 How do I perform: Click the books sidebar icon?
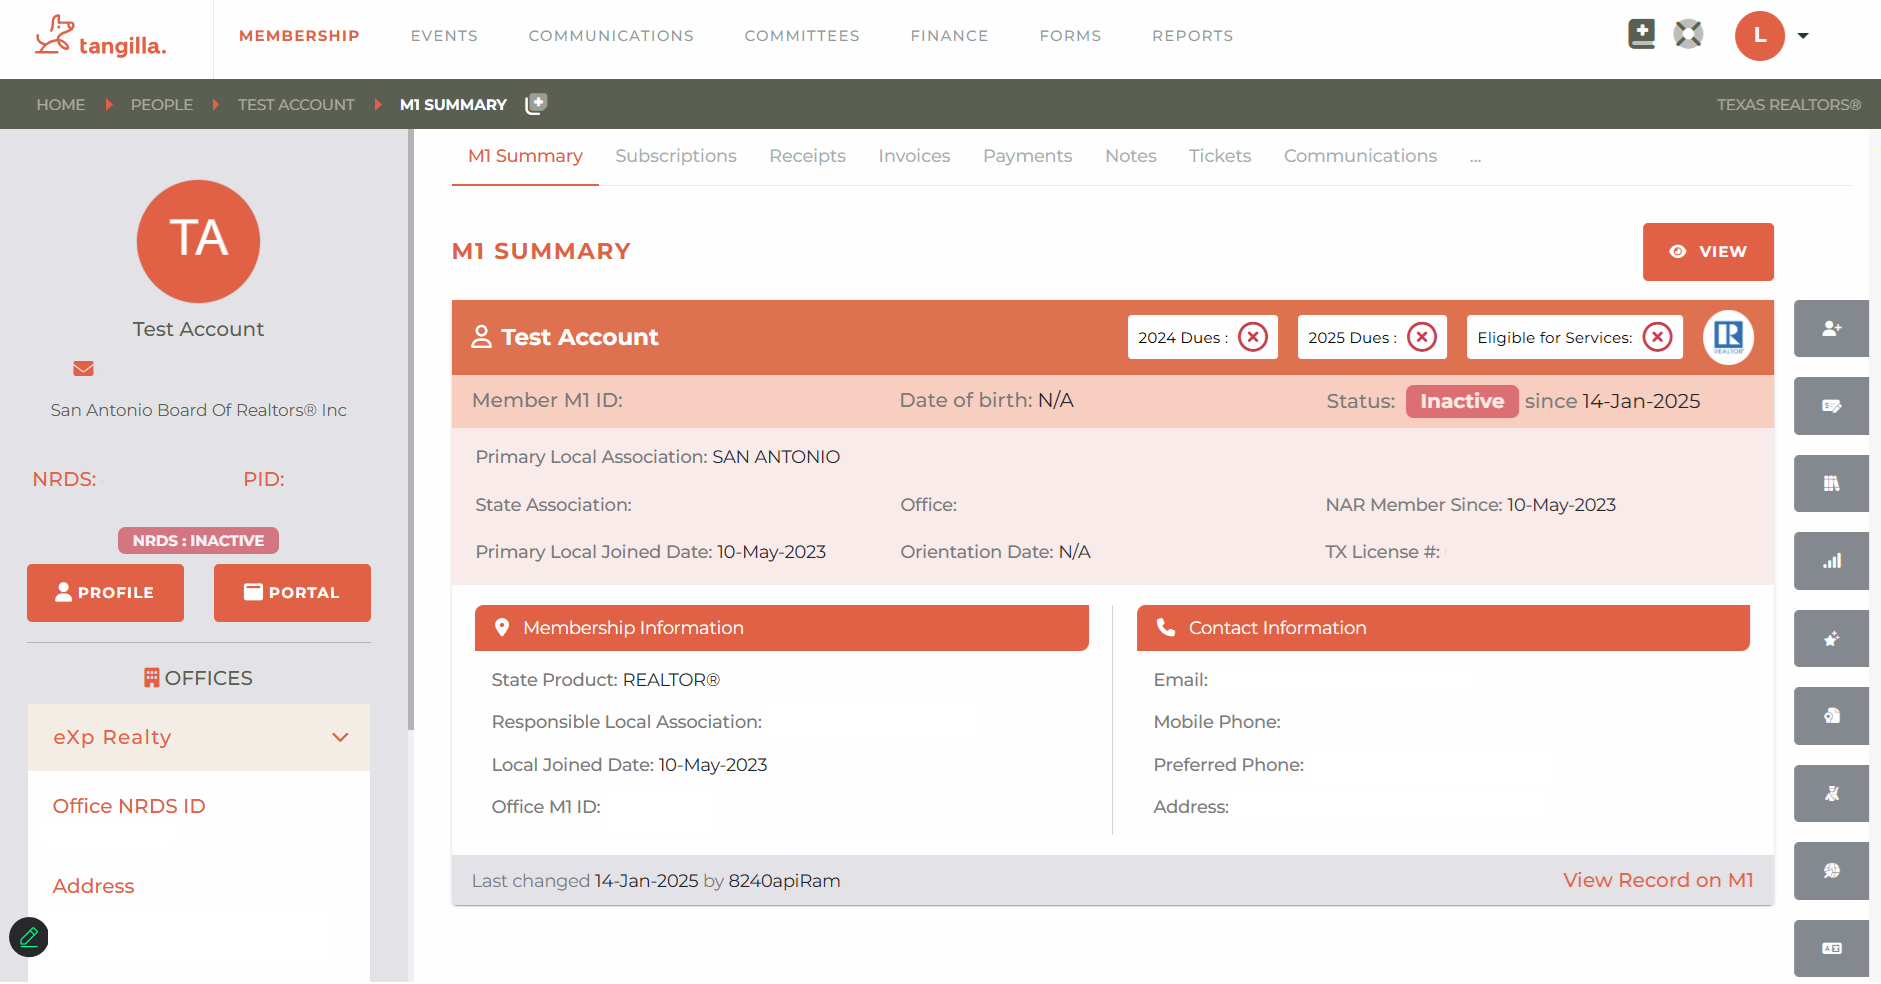[x=1831, y=483]
